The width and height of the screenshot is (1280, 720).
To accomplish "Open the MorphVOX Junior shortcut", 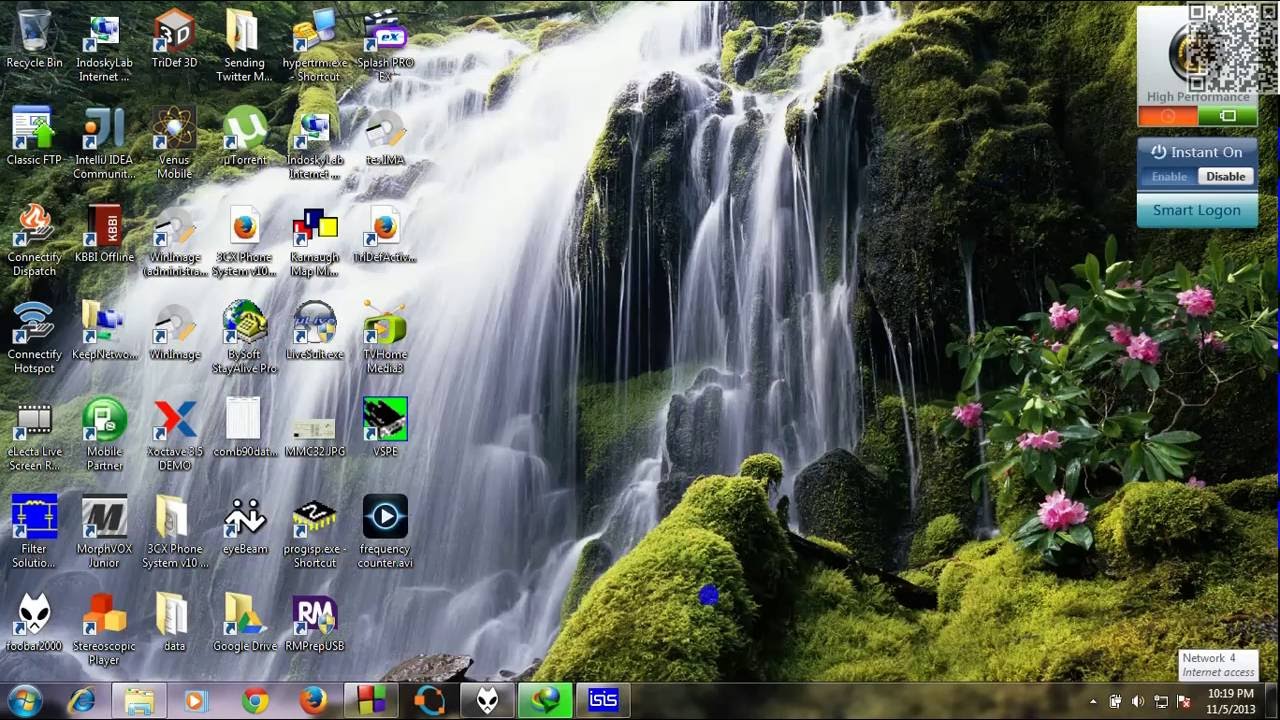I will coord(104,532).
